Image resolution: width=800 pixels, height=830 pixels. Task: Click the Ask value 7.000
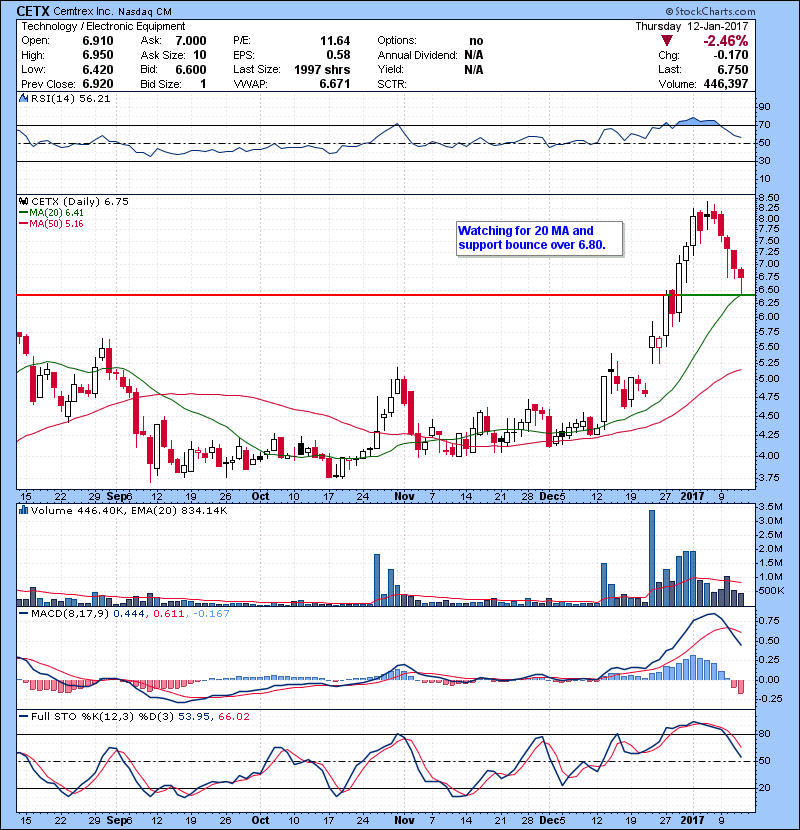191,41
